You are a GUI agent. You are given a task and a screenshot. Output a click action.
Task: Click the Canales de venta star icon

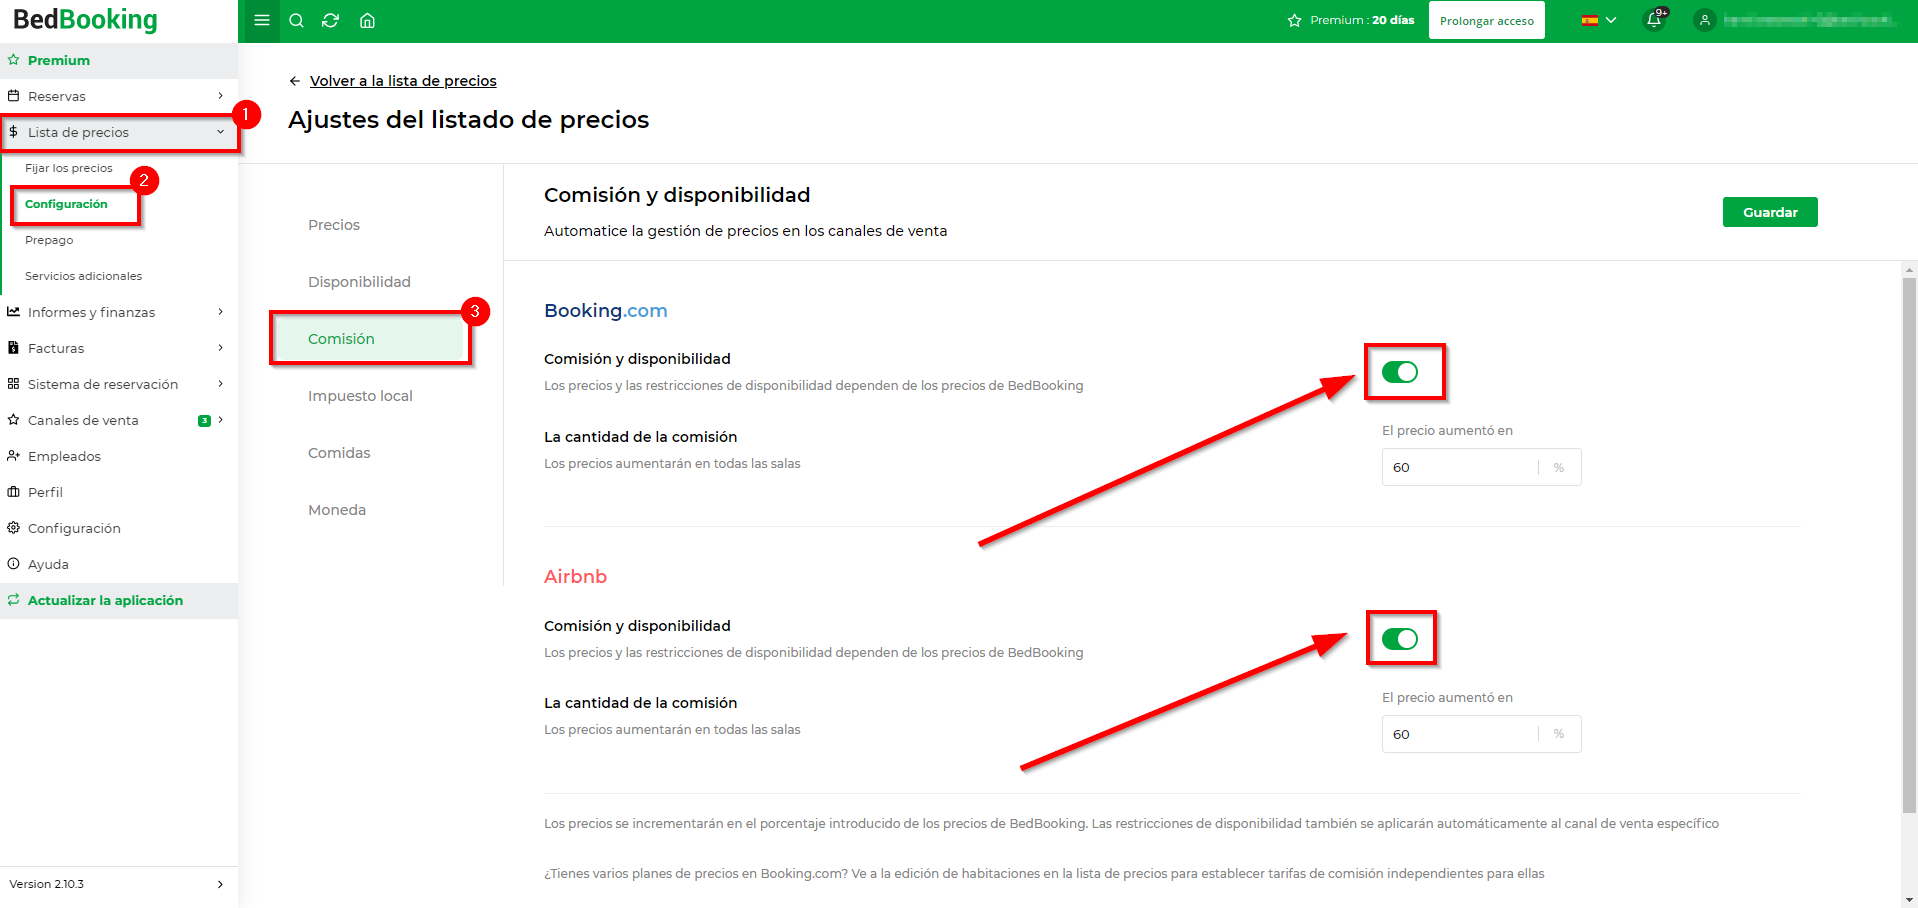(13, 420)
